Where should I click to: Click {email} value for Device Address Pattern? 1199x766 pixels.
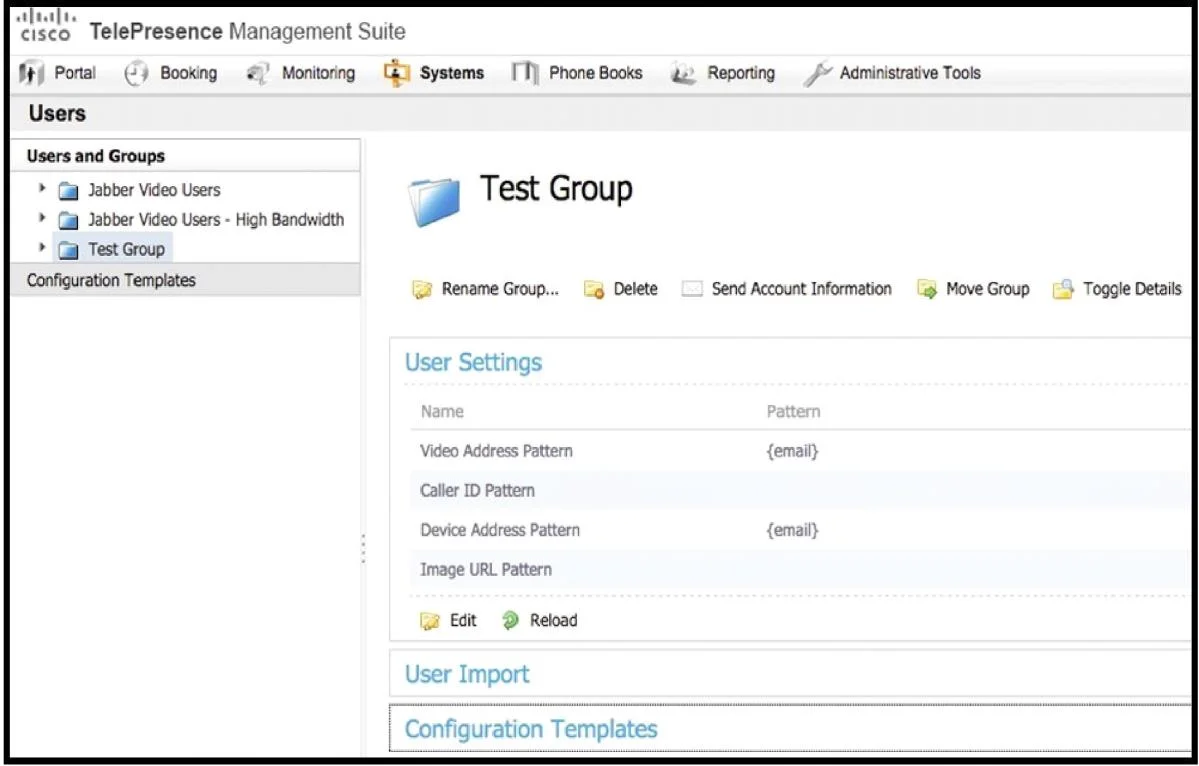[x=792, y=531]
